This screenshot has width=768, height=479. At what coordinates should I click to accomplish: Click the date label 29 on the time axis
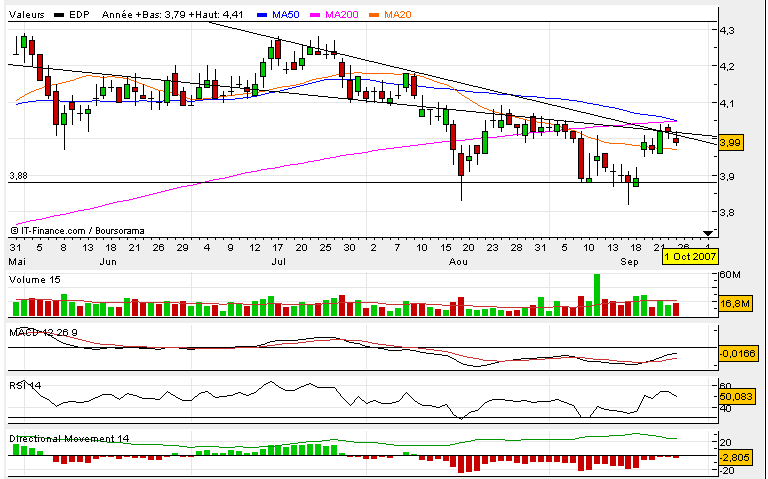(x=182, y=248)
